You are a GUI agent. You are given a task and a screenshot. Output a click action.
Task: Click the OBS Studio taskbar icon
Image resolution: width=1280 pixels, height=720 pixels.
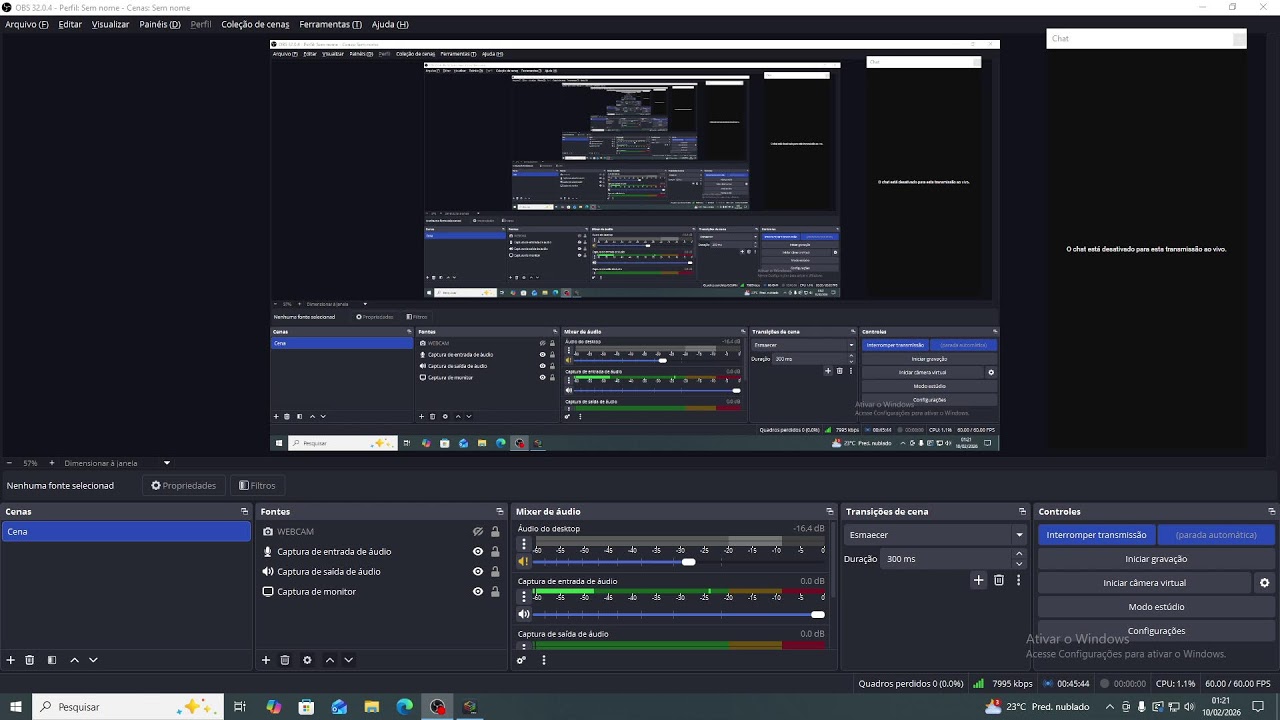click(x=438, y=707)
